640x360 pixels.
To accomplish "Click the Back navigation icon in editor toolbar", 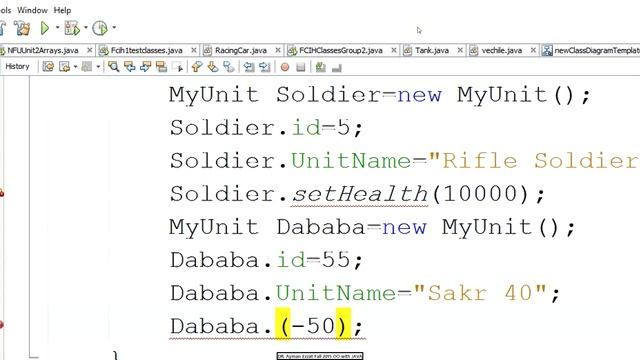I will point(64,67).
